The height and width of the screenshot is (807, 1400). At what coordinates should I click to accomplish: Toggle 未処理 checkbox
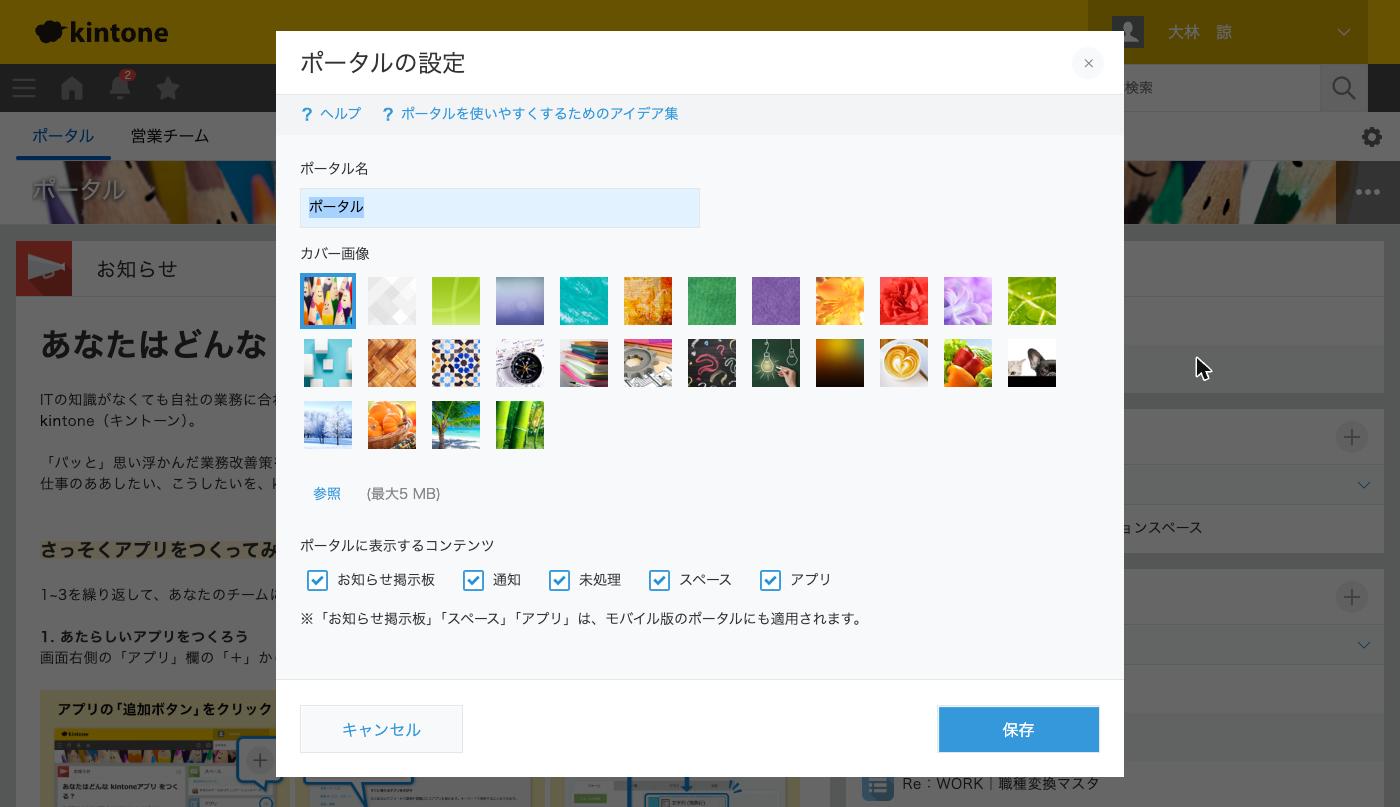559,580
